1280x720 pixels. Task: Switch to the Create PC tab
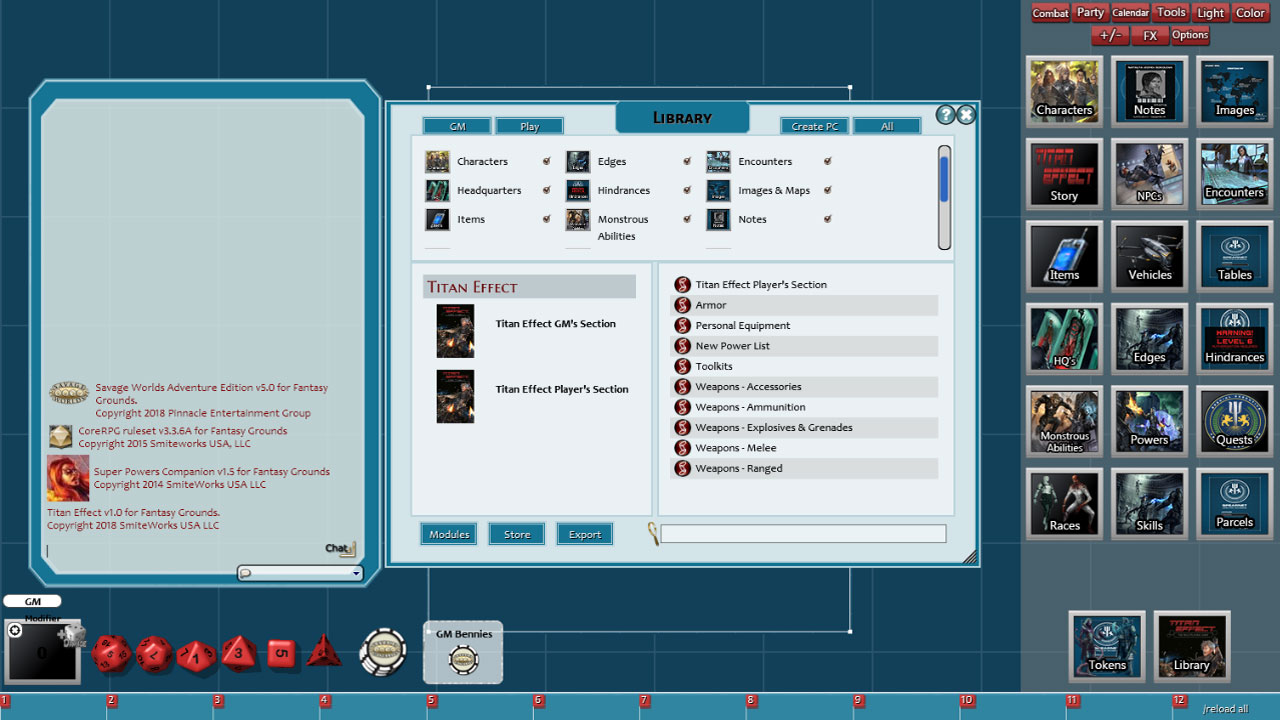814,126
